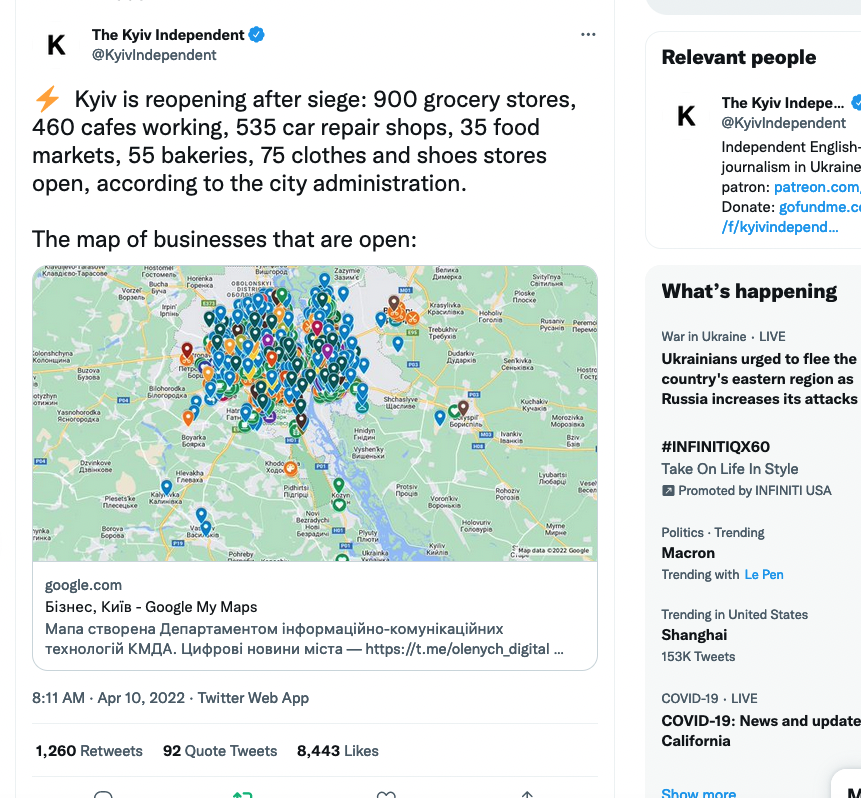View the 1,260 Retweets list
Viewport: 861px width, 798px height.
89,751
